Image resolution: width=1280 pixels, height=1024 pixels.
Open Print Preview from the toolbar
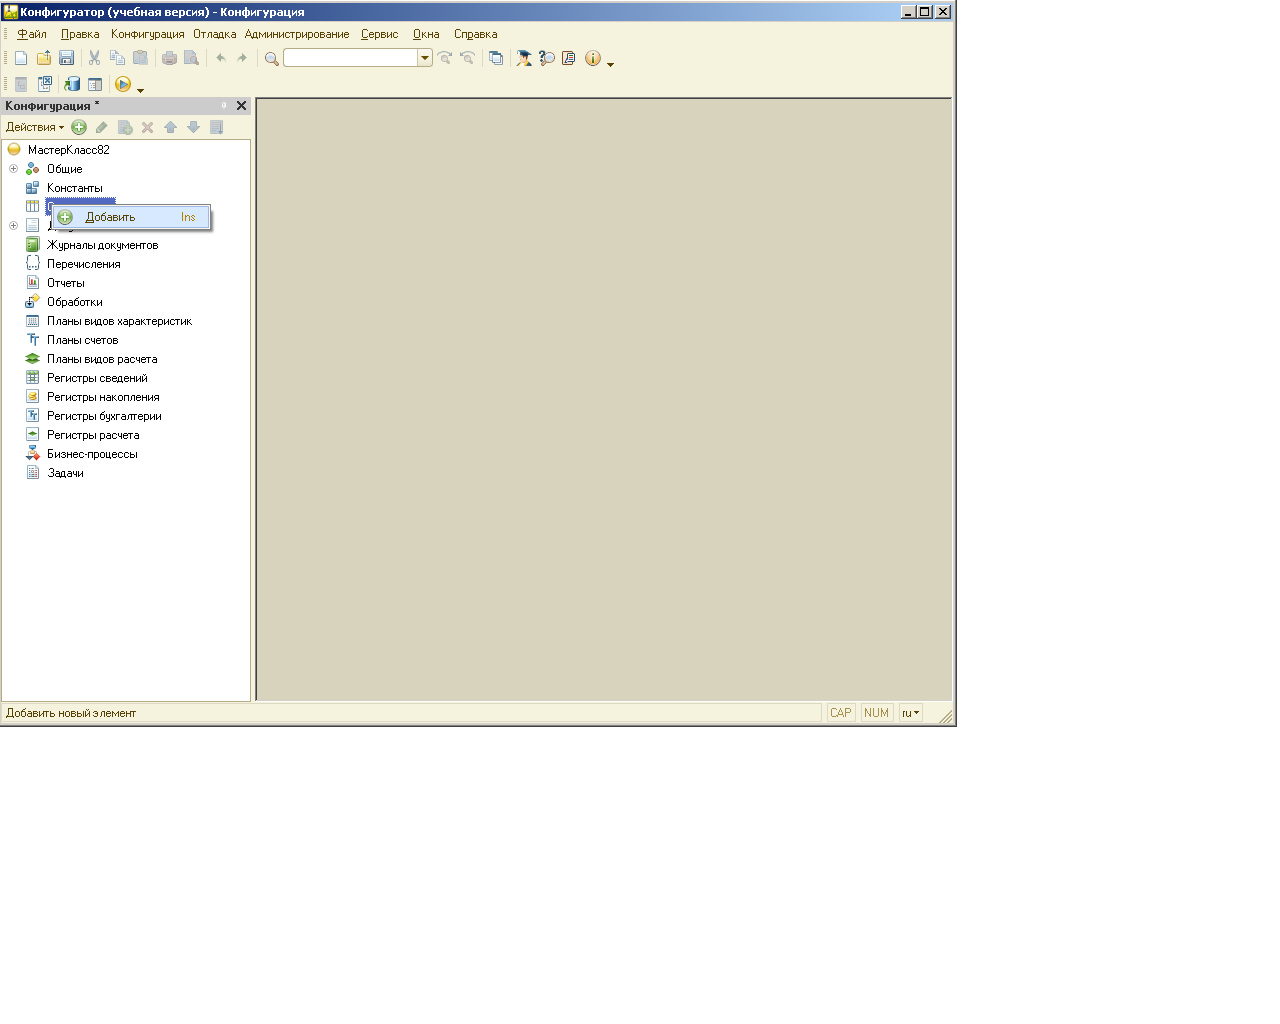pos(192,58)
